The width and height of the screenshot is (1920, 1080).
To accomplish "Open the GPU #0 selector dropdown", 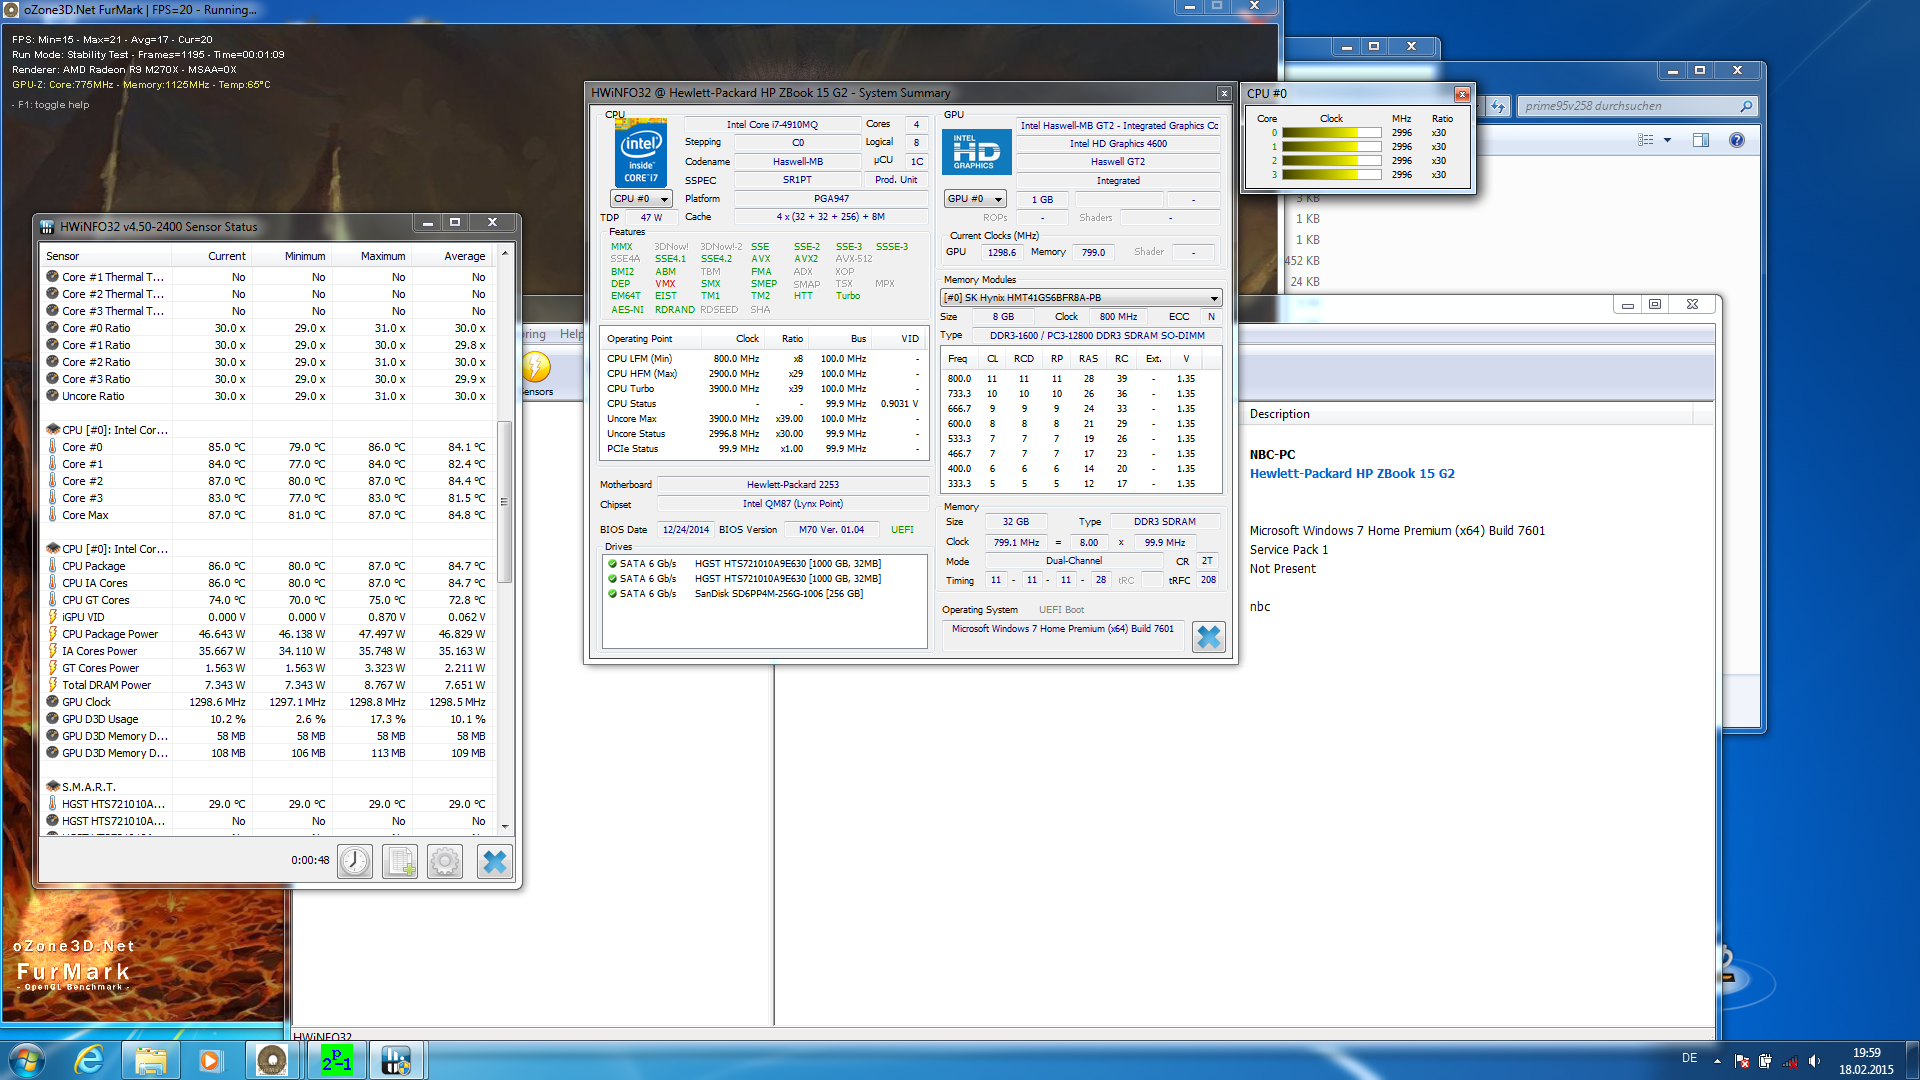I will (975, 199).
